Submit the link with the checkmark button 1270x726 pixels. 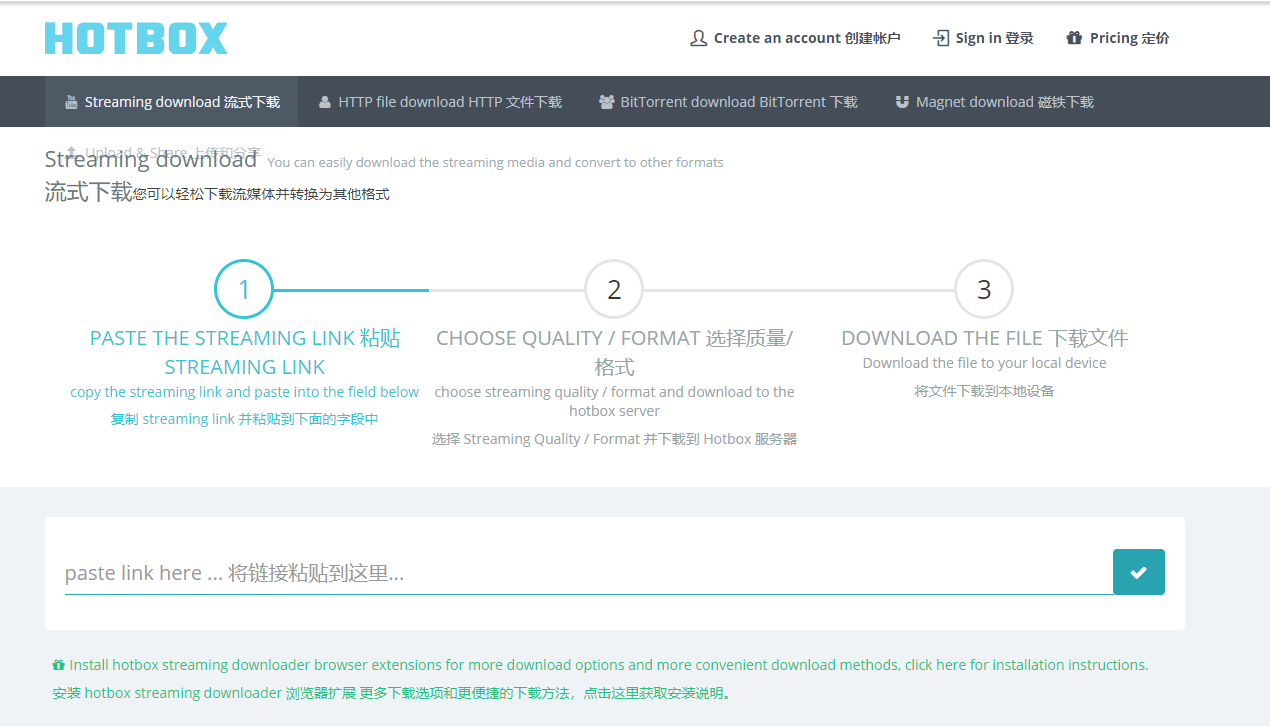point(1138,572)
